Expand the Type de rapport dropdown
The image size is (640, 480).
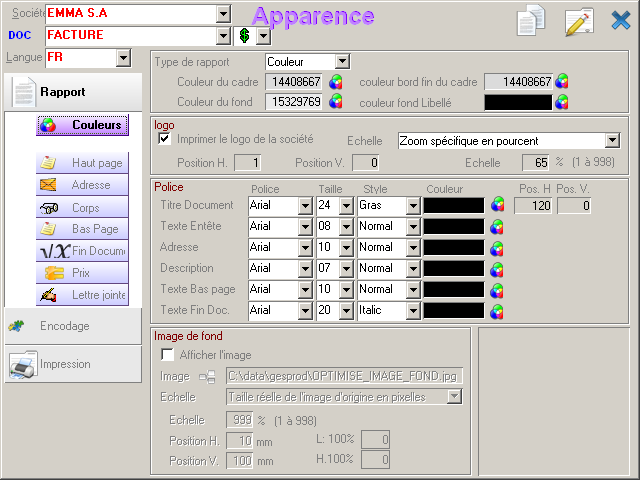tap(342, 62)
